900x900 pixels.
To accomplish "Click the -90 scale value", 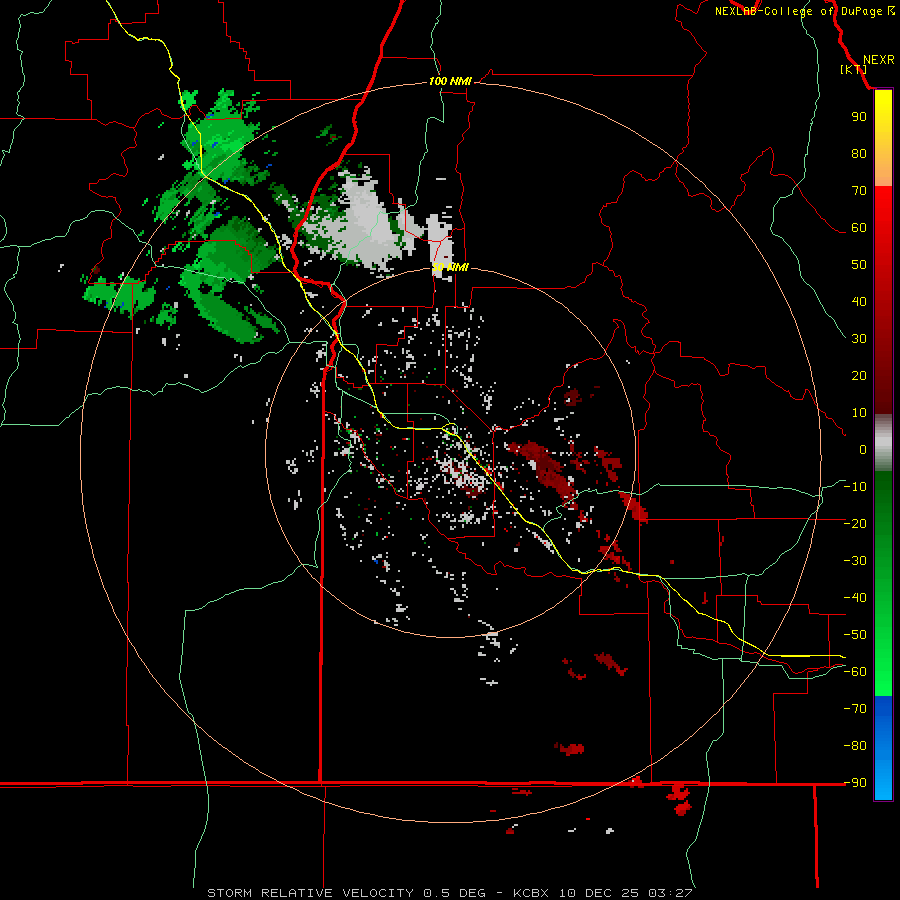I will (x=855, y=782).
